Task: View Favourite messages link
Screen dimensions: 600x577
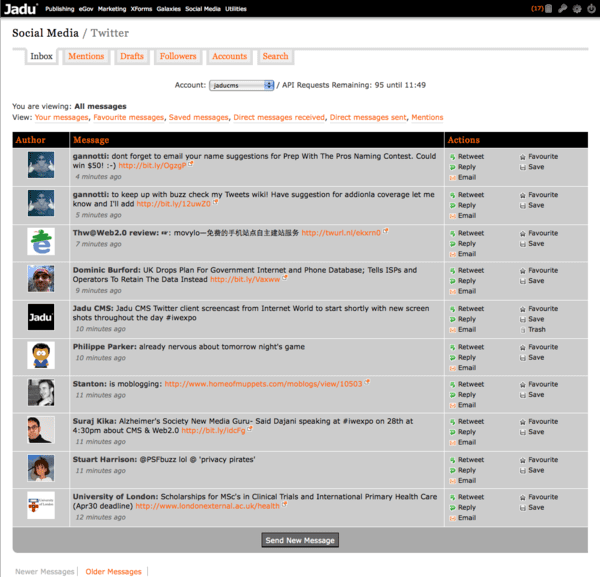Action: 129,117
